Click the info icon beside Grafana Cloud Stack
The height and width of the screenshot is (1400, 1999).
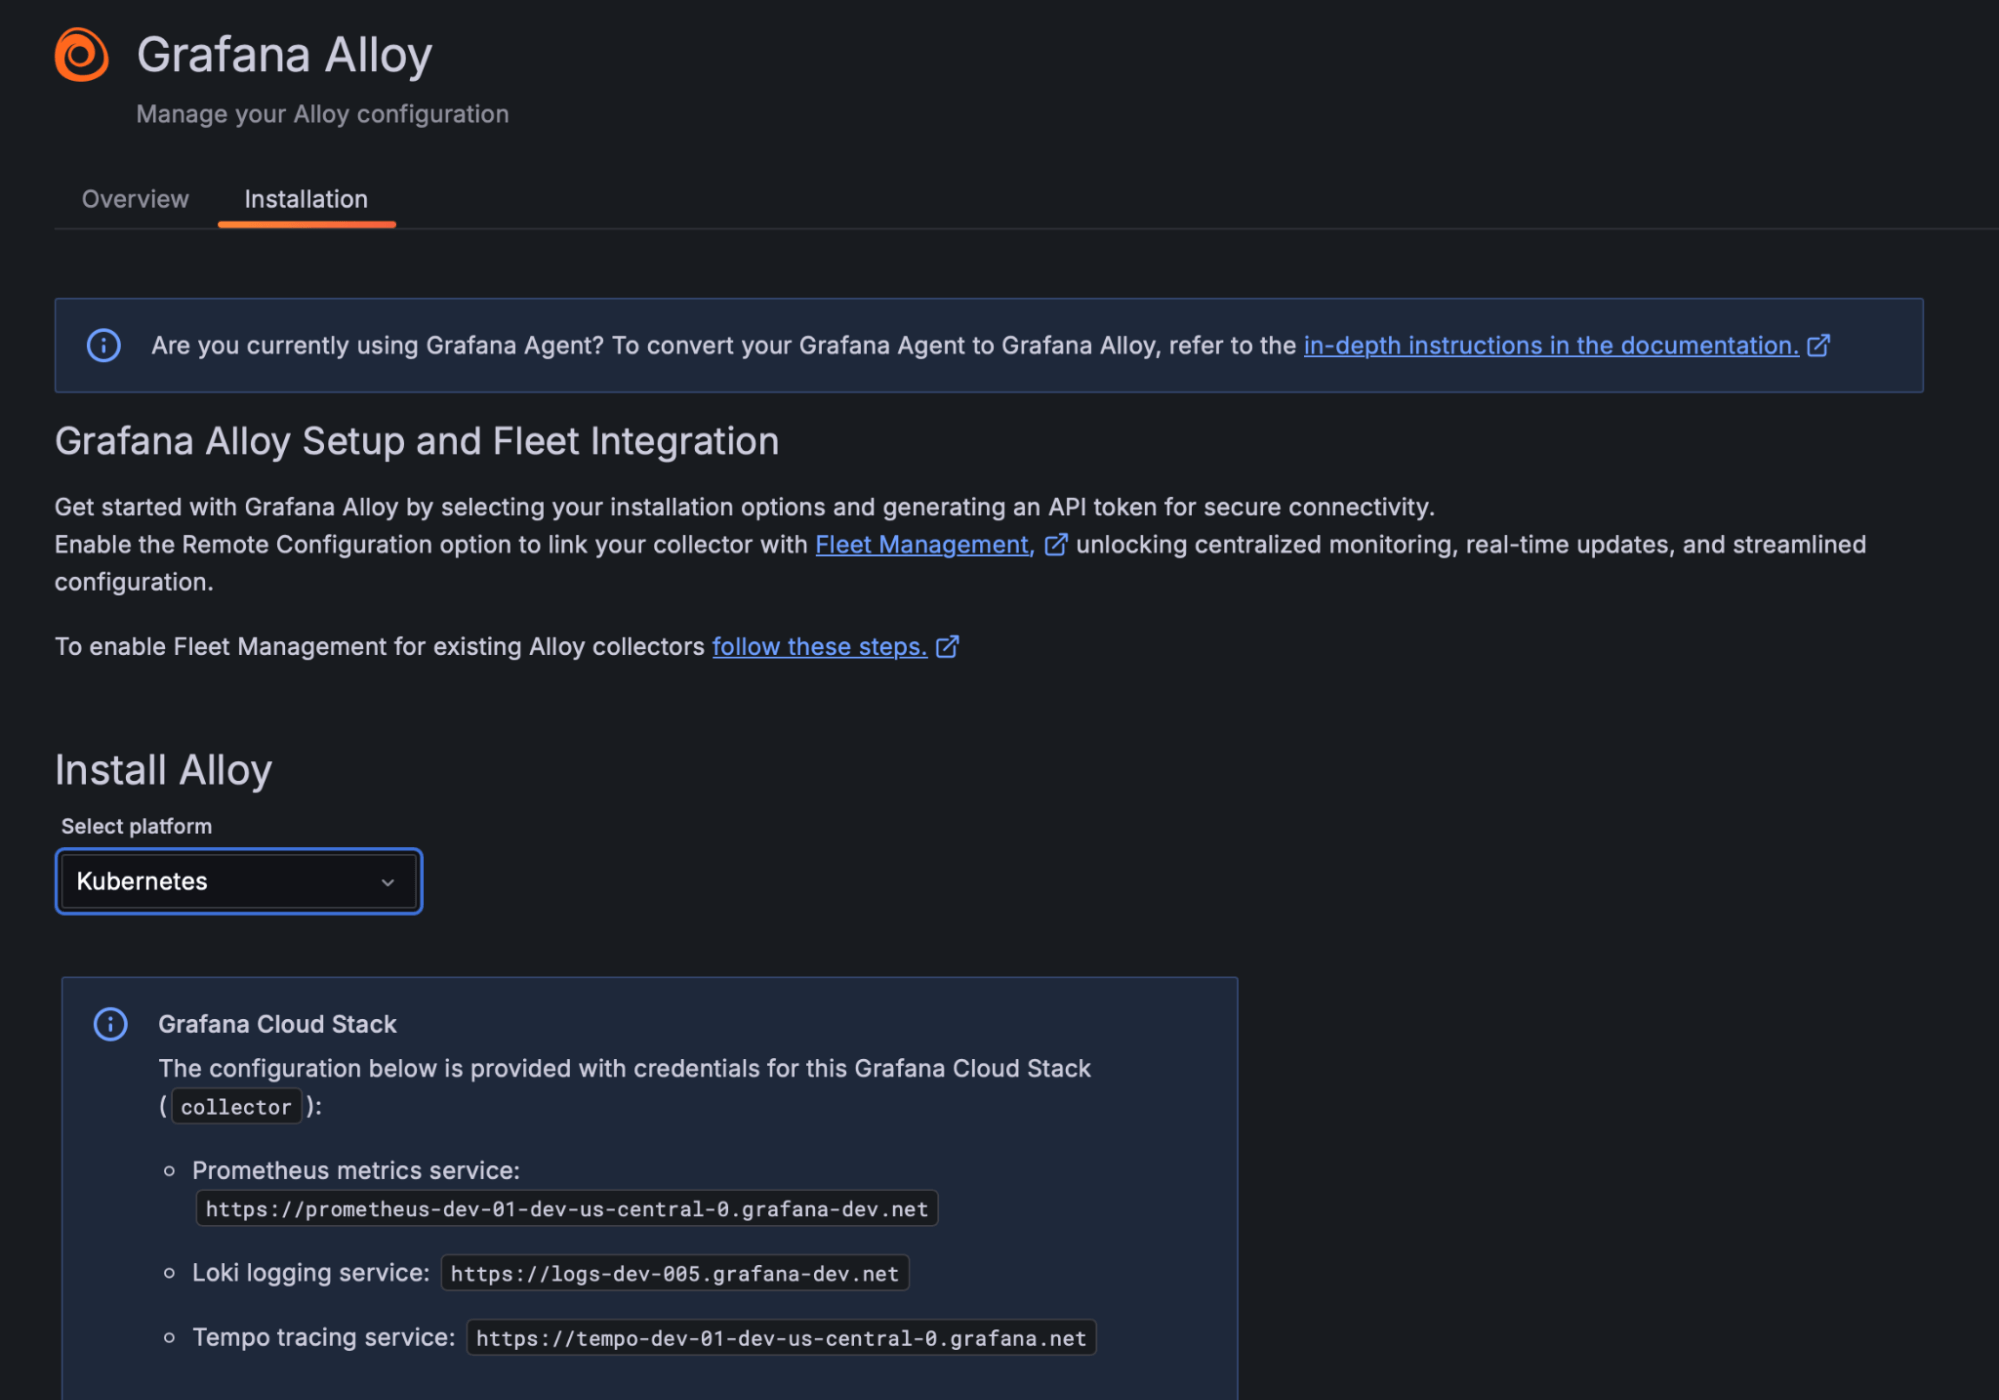pos(110,1024)
